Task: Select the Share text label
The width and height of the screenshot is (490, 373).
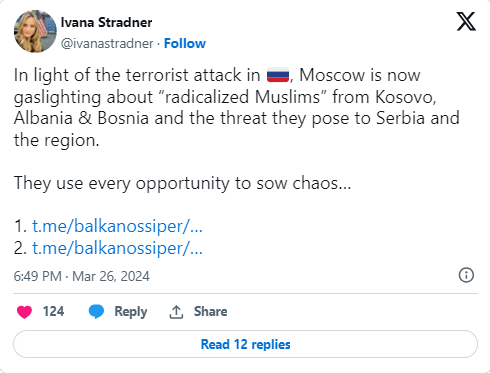Action: [211, 311]
